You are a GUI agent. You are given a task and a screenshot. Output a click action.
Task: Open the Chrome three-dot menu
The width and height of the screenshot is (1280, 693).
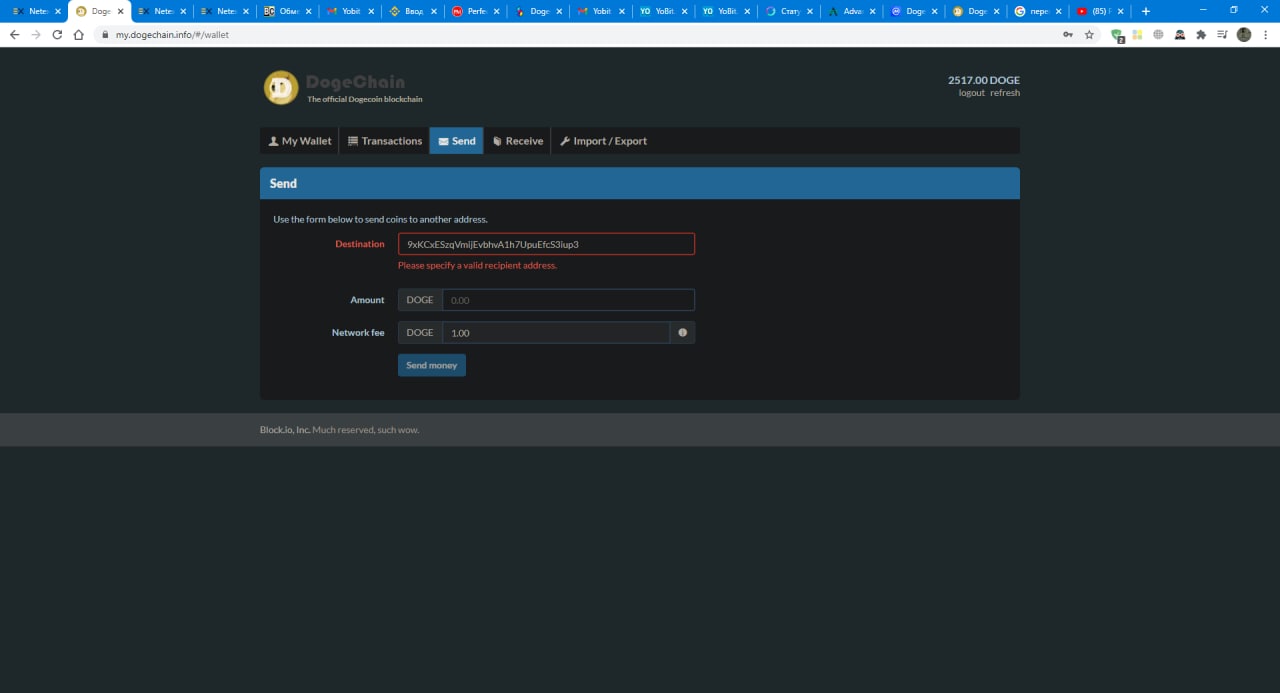tap(1265, 34)
